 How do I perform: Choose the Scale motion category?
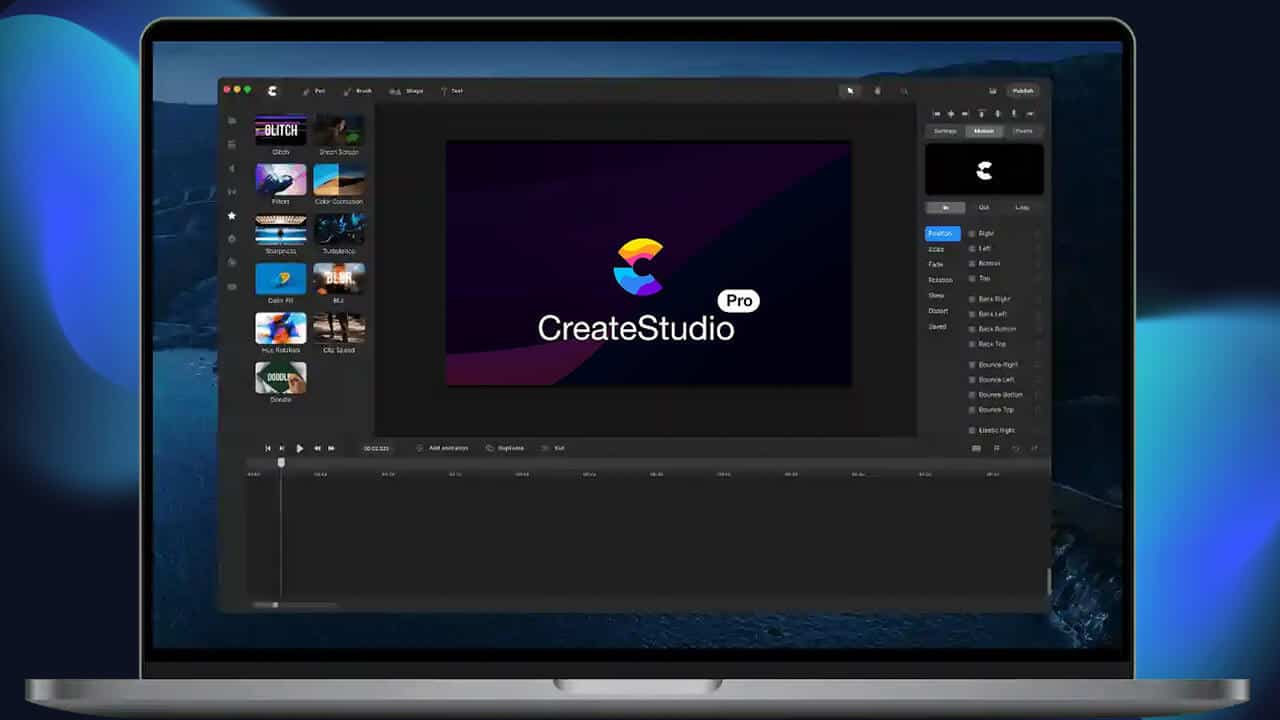[937, 249]
